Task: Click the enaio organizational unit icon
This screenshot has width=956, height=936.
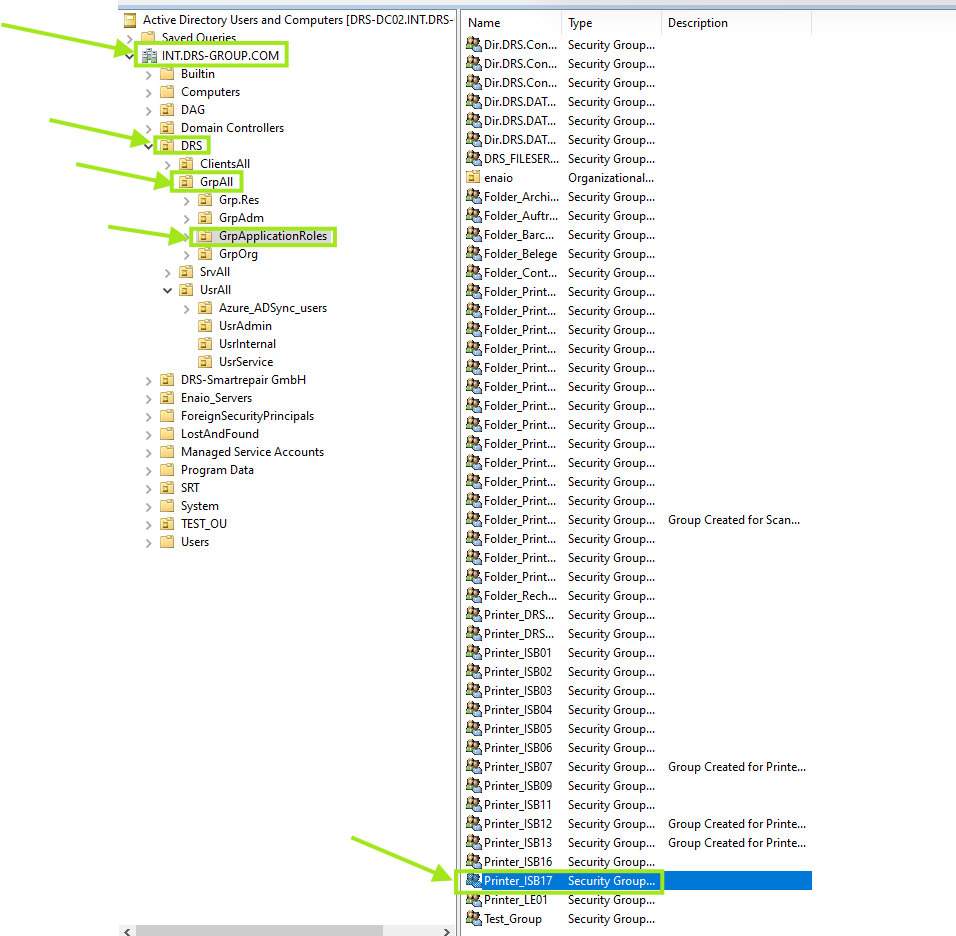Action: (474, 178)
